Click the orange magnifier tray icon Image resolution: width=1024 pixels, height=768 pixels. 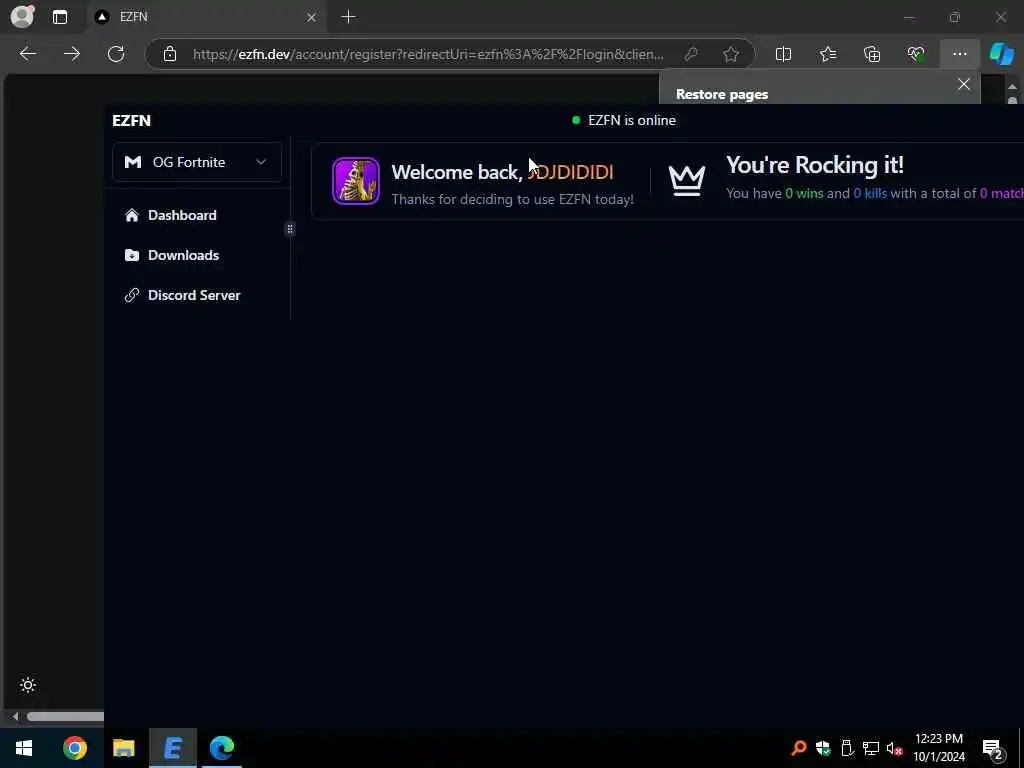click(798, 748)
